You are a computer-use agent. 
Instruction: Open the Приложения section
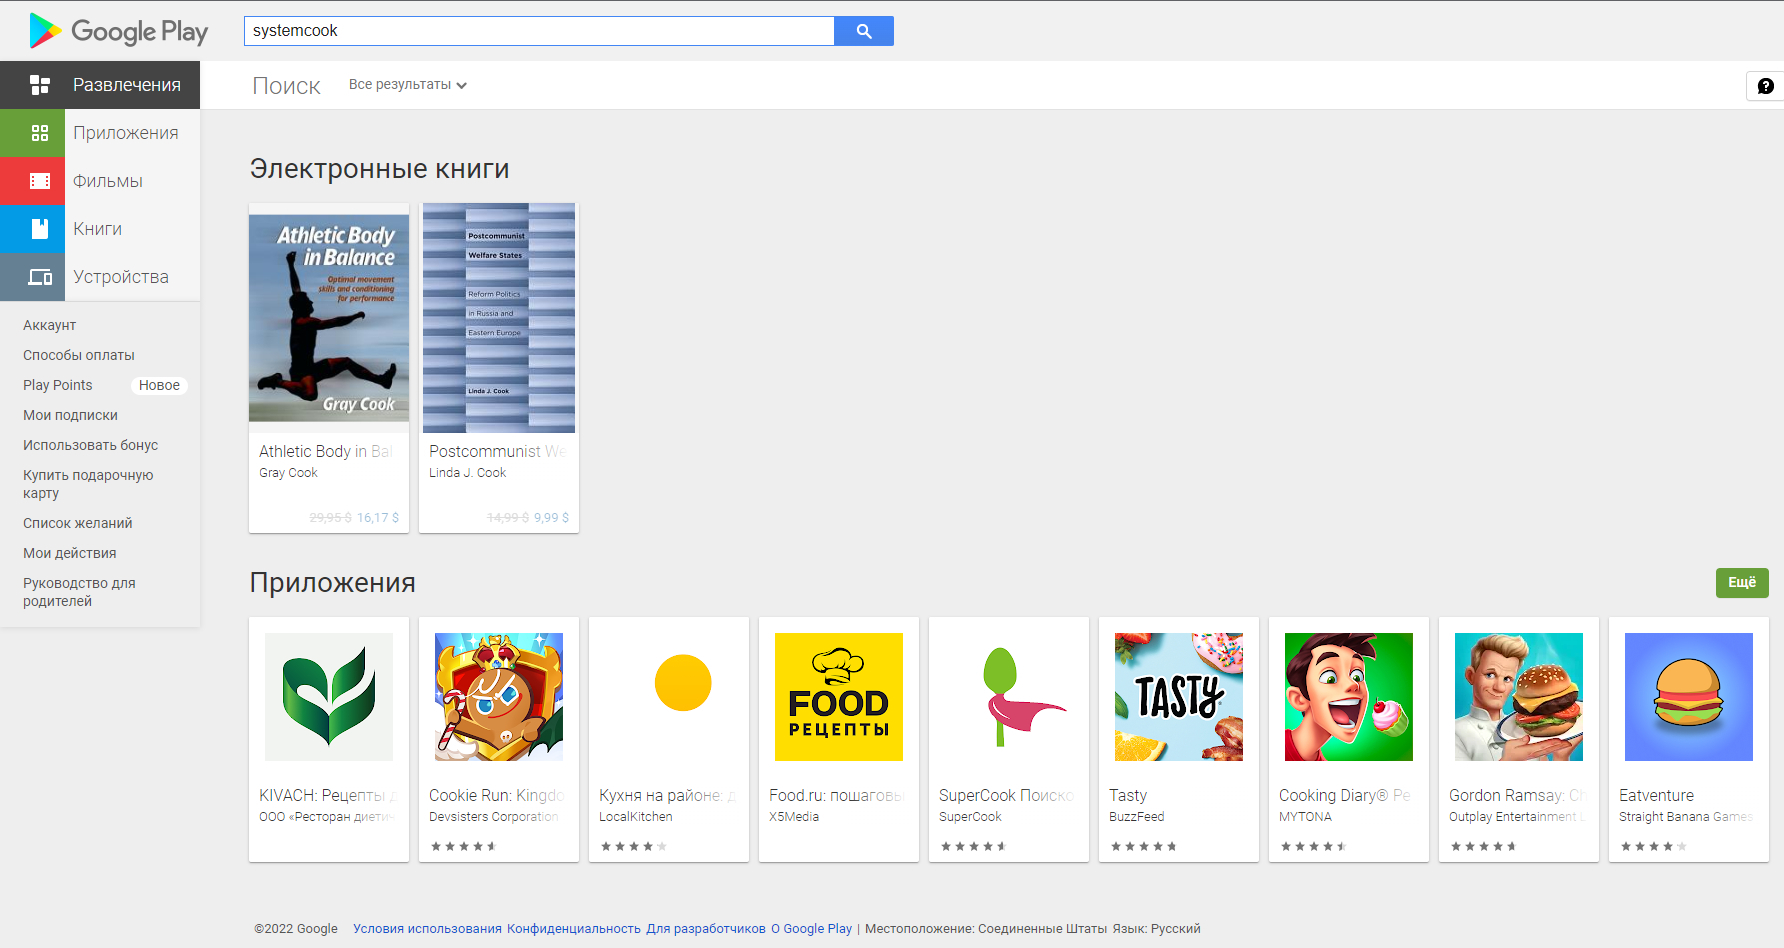click(x=100, y=133)
